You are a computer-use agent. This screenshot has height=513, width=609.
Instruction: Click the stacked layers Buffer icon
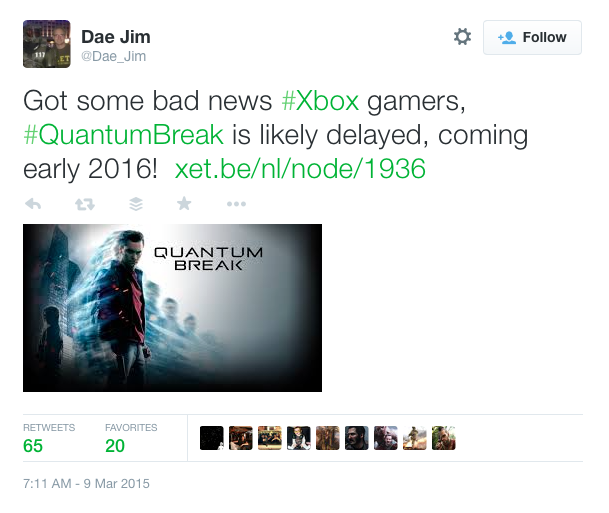[136, 203]
